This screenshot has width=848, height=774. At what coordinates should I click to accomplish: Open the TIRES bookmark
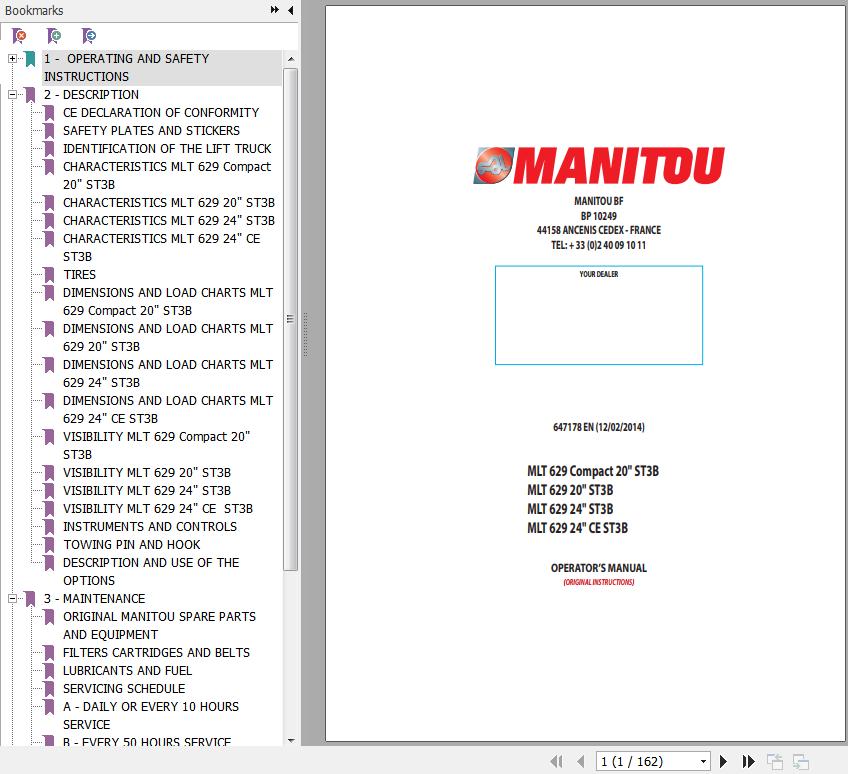[80, 275]
